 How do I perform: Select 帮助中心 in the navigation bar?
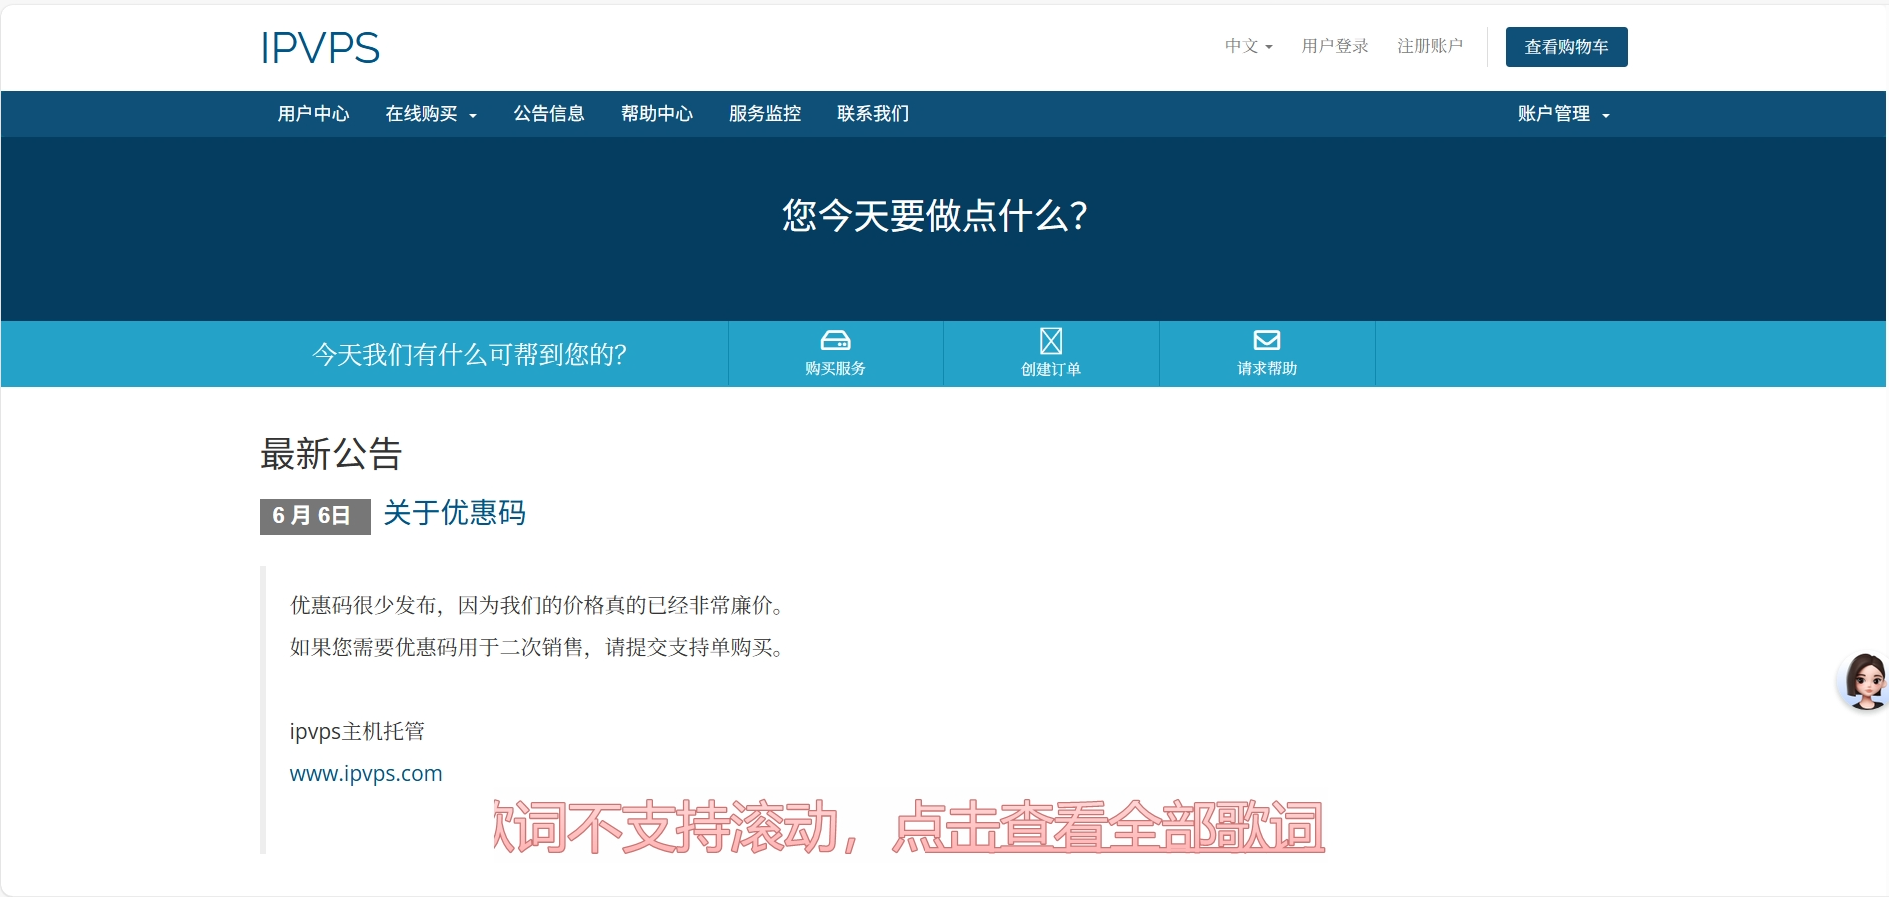656,114
